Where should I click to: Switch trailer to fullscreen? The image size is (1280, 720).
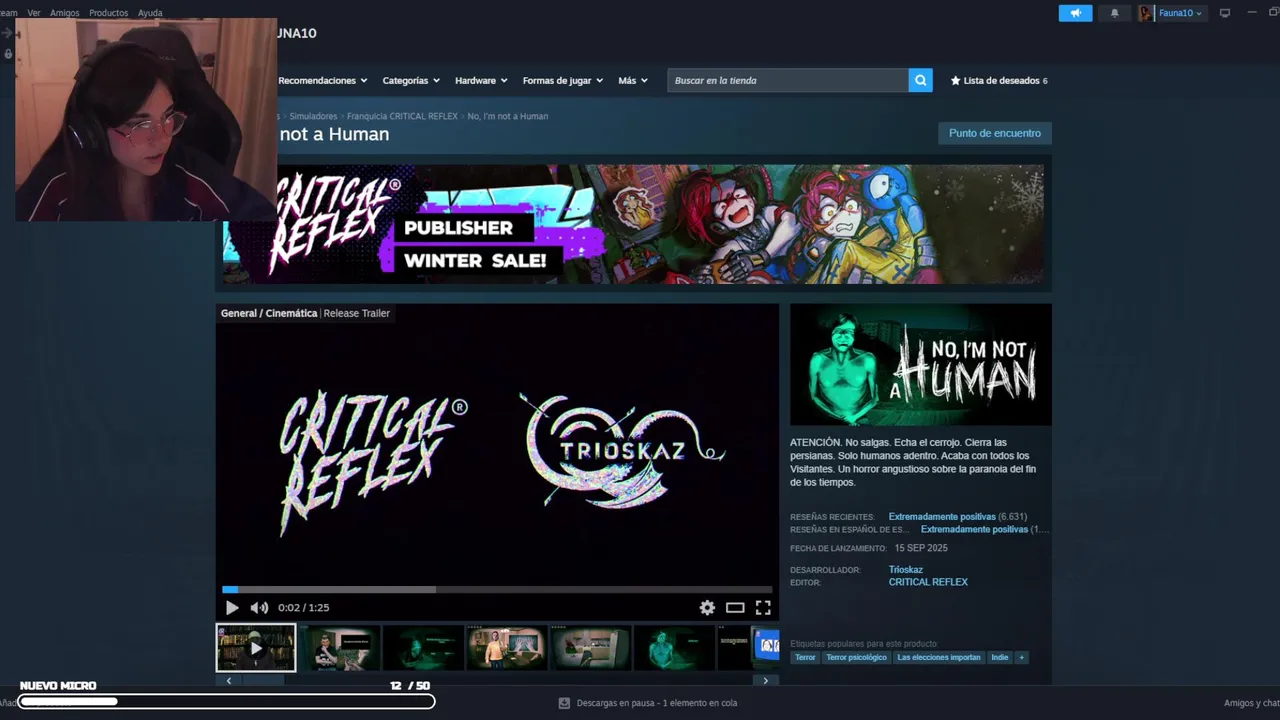pos(763,607)
